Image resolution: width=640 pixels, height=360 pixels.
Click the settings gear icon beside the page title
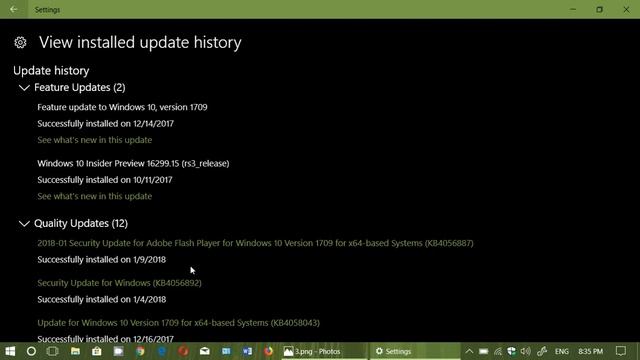tap(20, 42)
